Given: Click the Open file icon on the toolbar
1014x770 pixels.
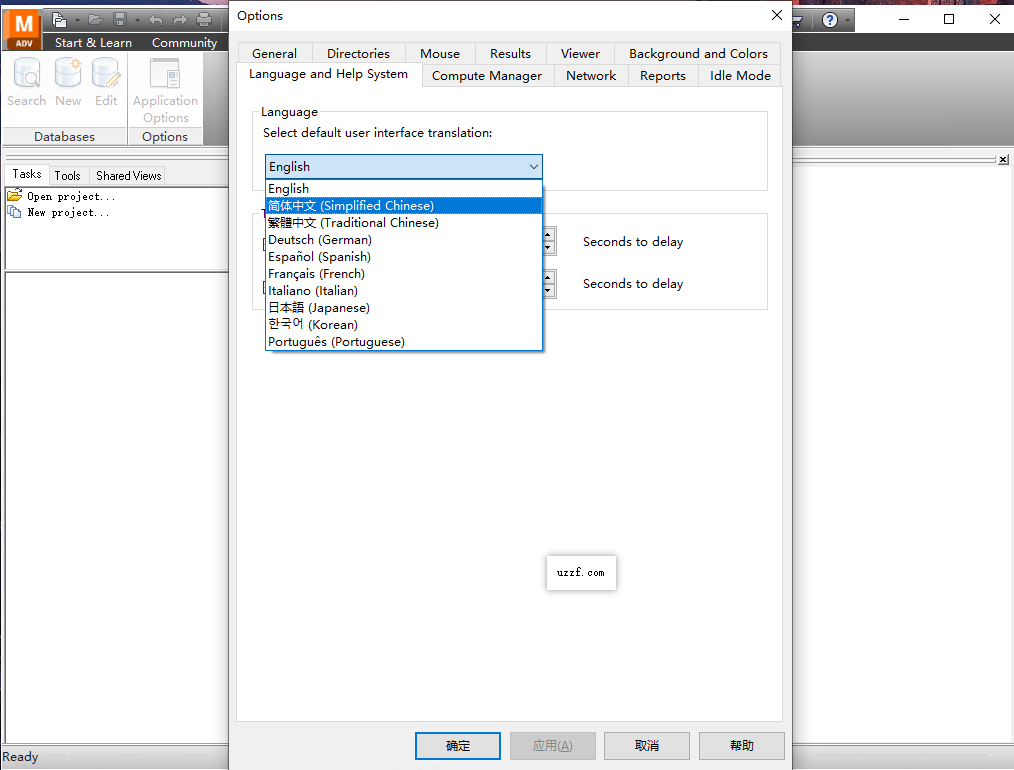Looking at the screenshot, I should pos(95,20).
